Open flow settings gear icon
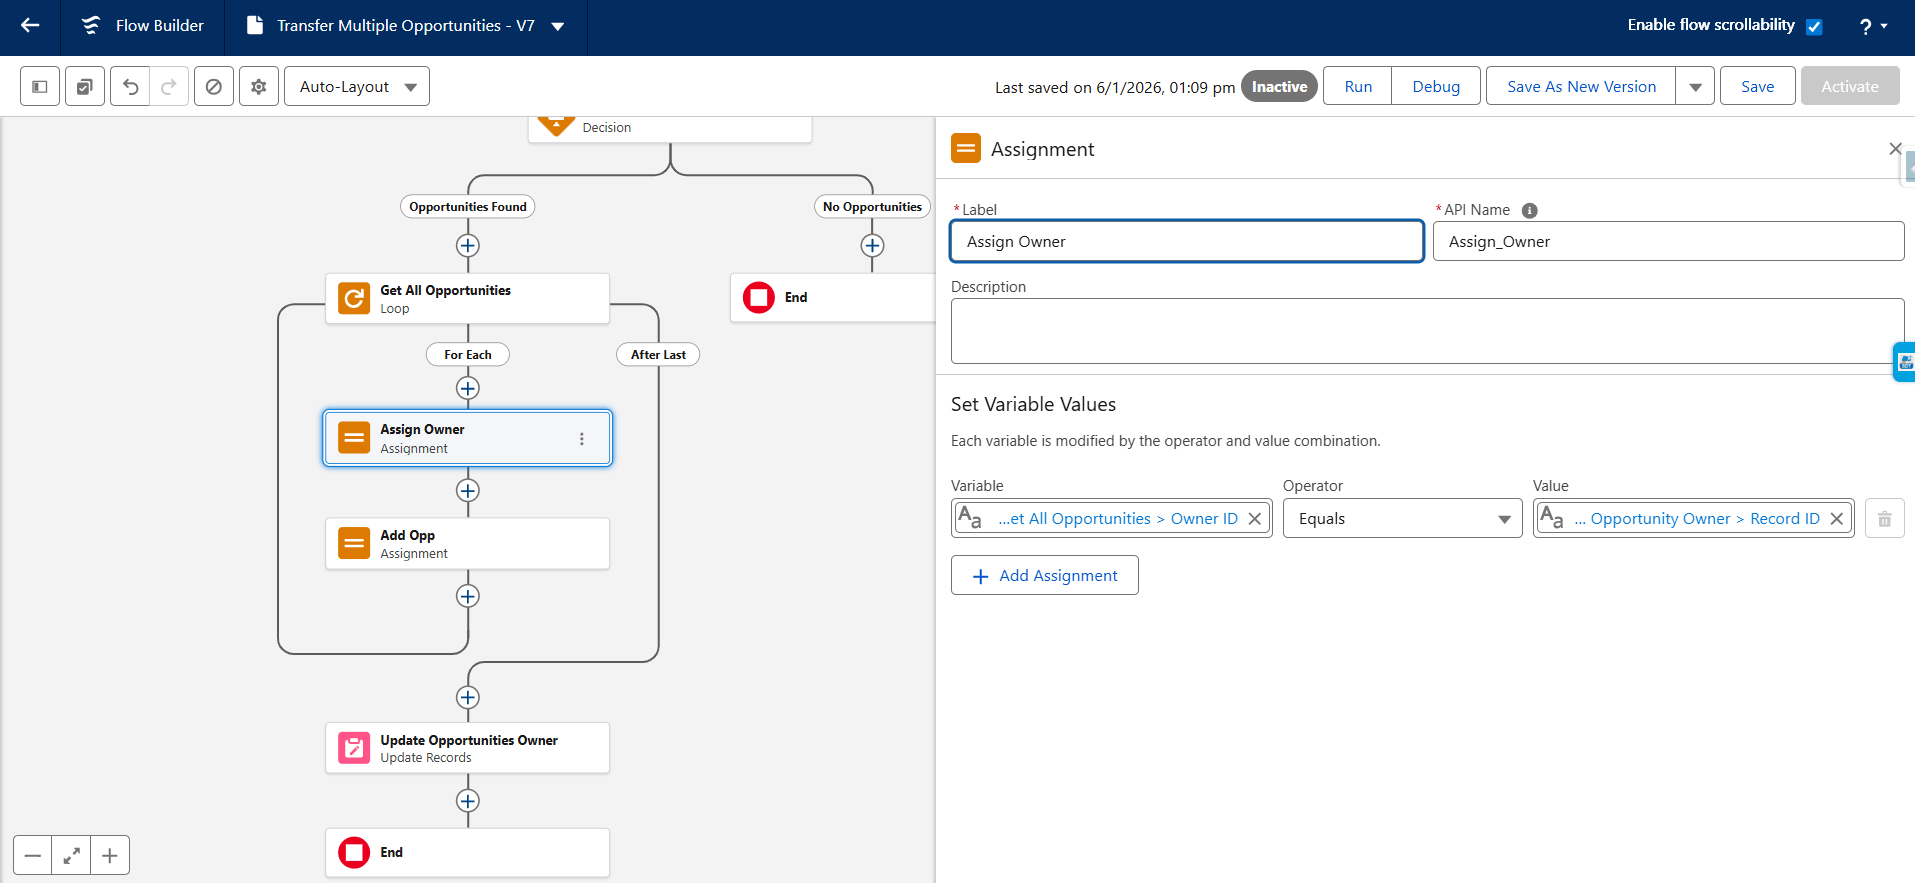This screenshot has width=1915, height=883. pyautogui.click(x=259, y=87)
